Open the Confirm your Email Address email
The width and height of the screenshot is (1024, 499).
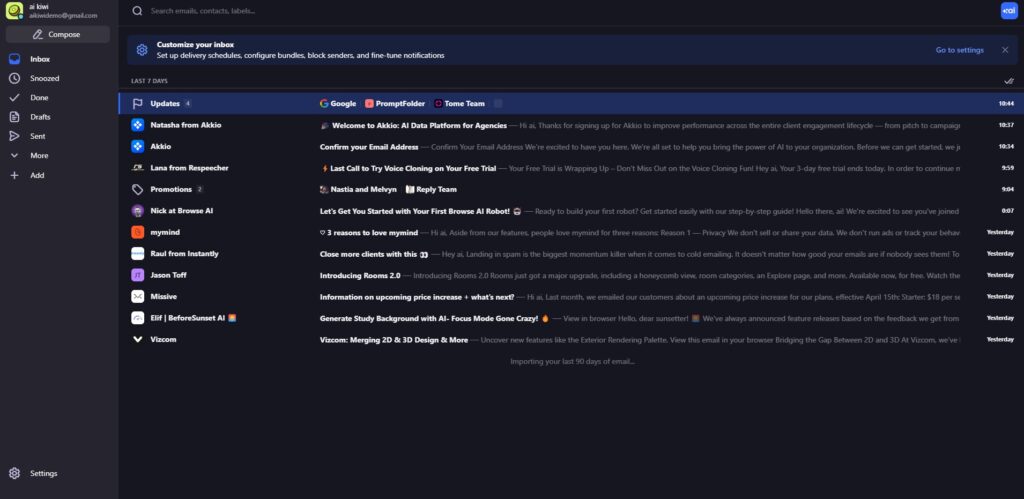coord(571,146)
